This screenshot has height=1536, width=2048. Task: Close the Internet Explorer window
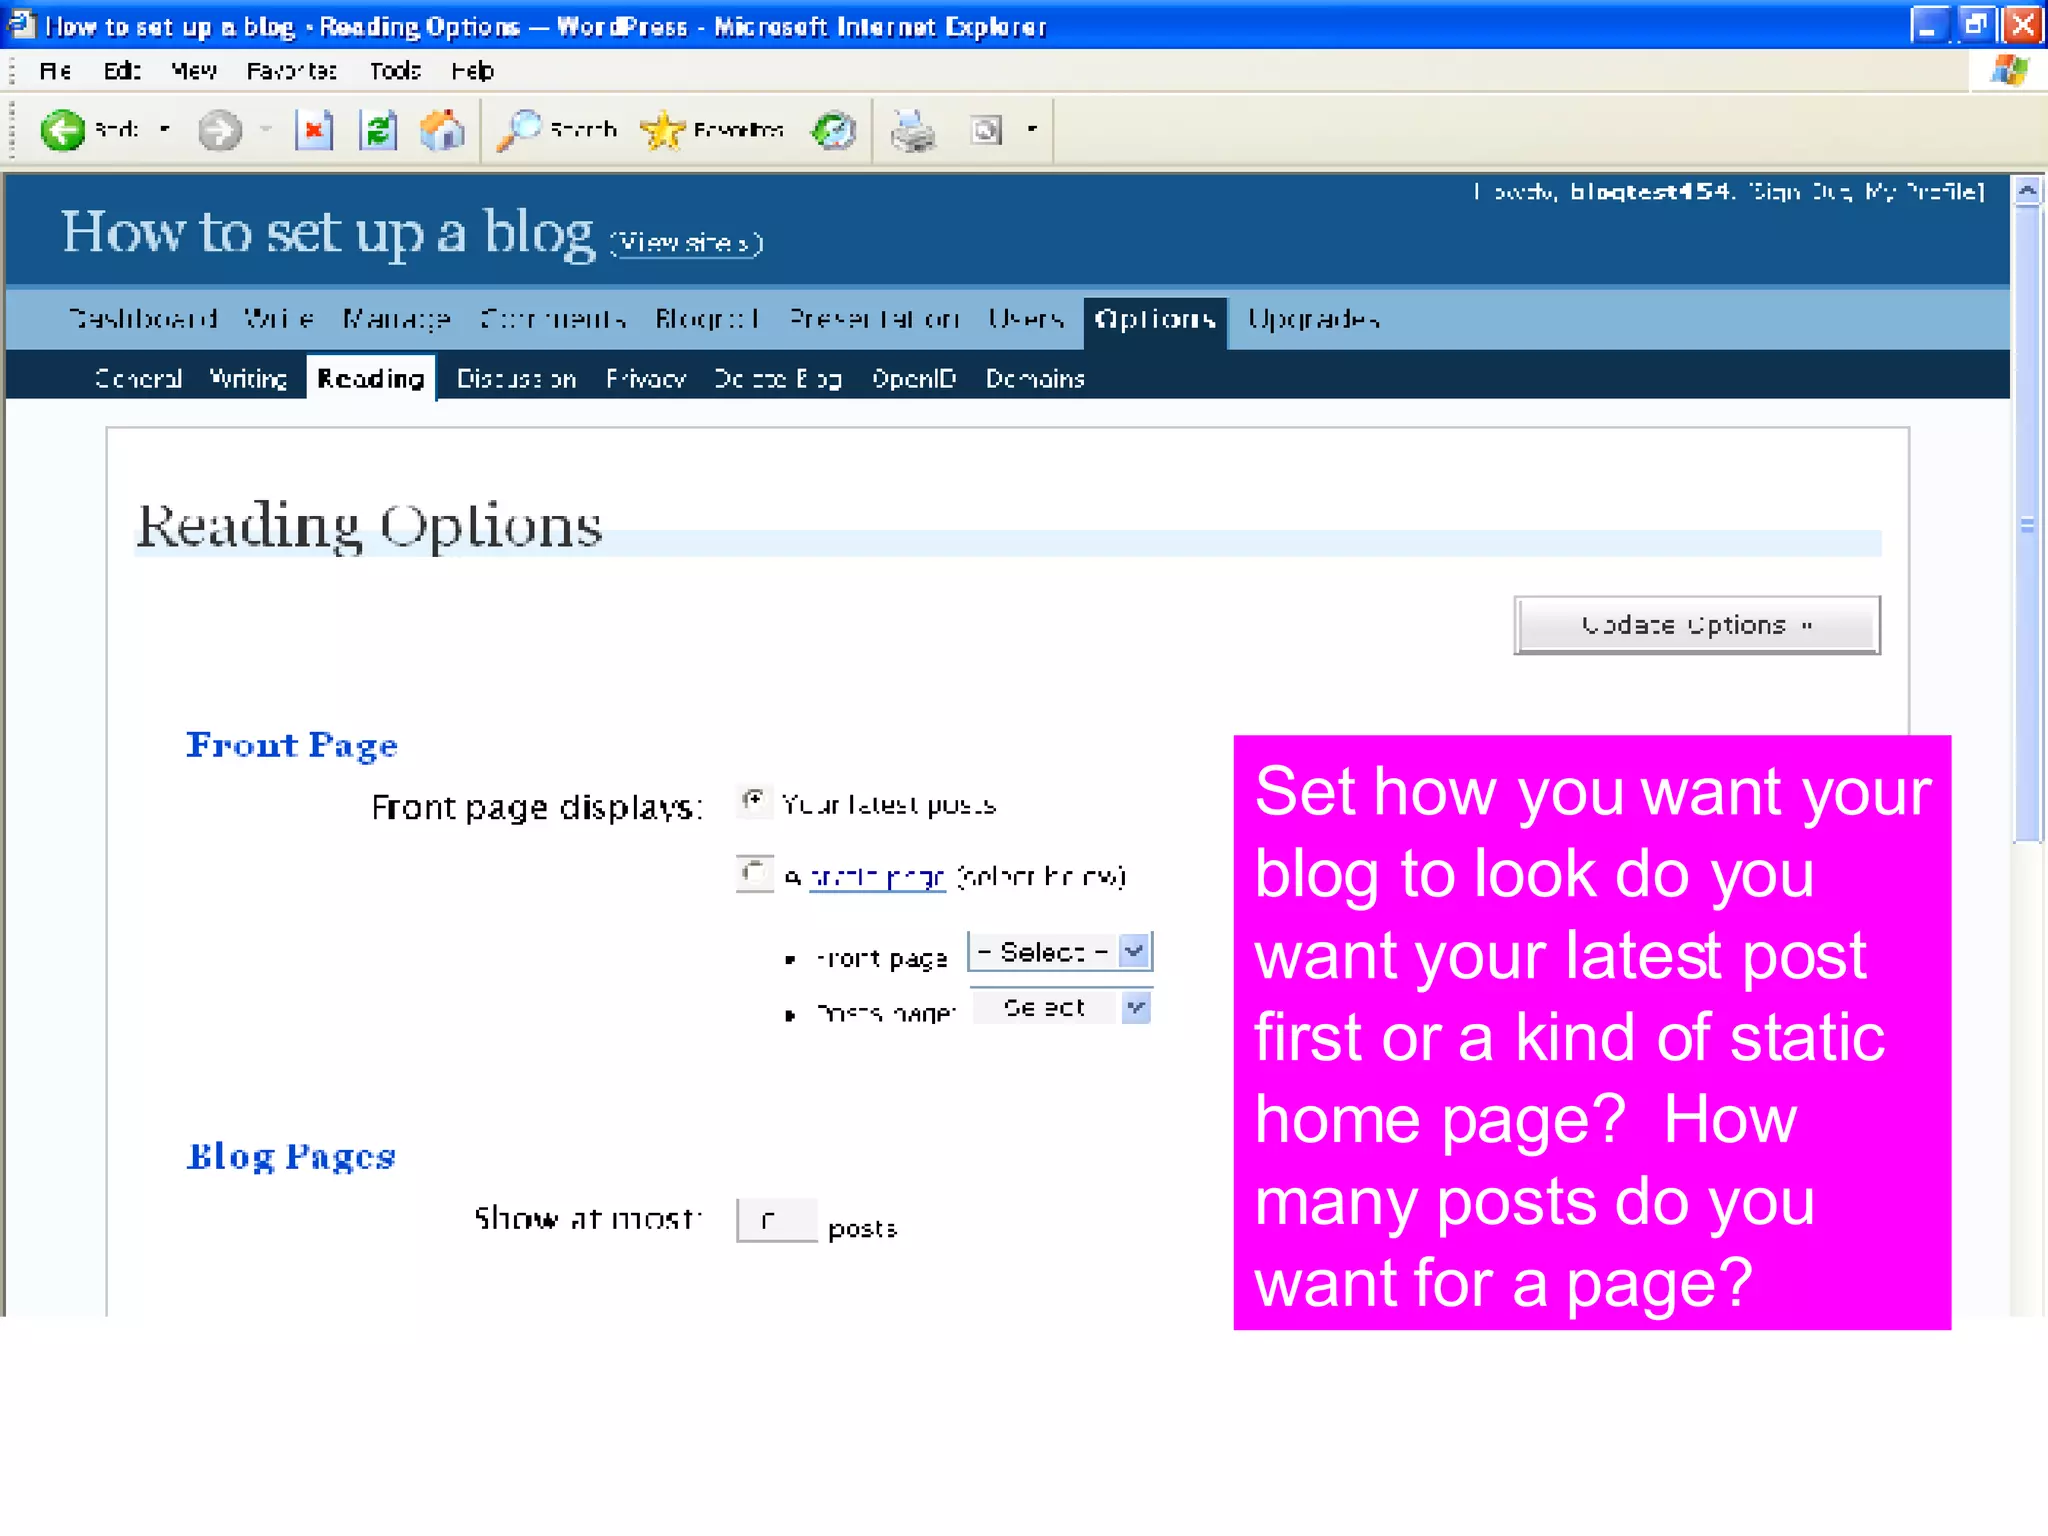(x=2023, y=25)
